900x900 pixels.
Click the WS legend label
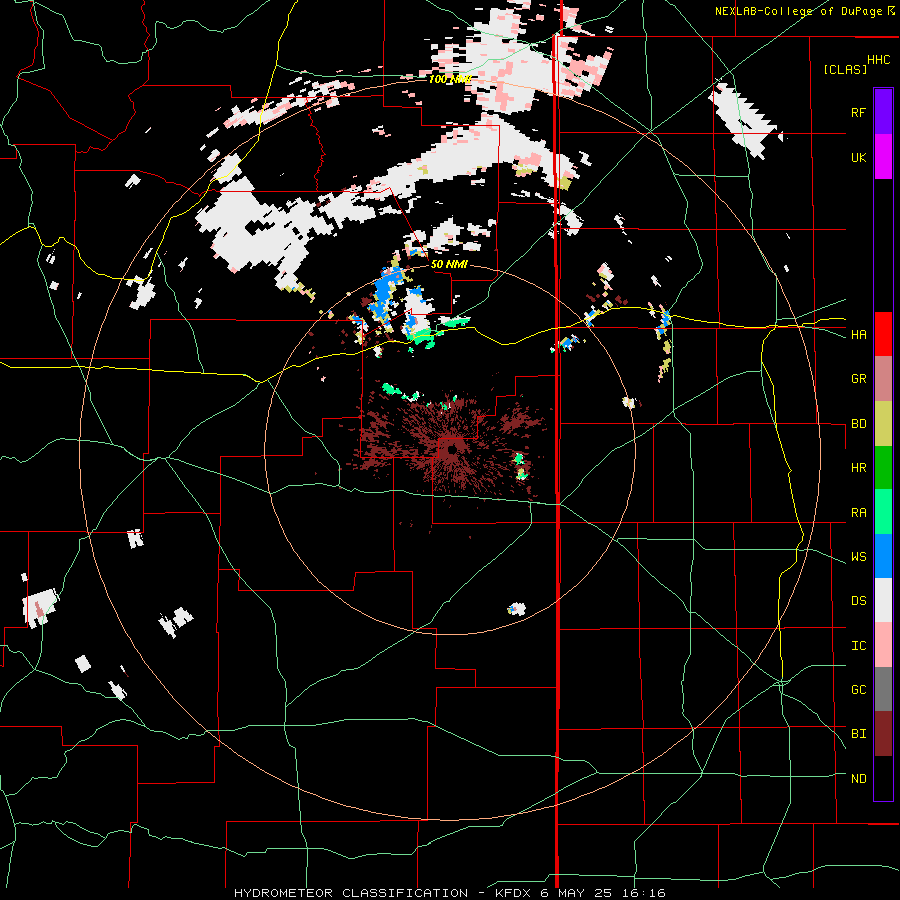tap(859, 557)
